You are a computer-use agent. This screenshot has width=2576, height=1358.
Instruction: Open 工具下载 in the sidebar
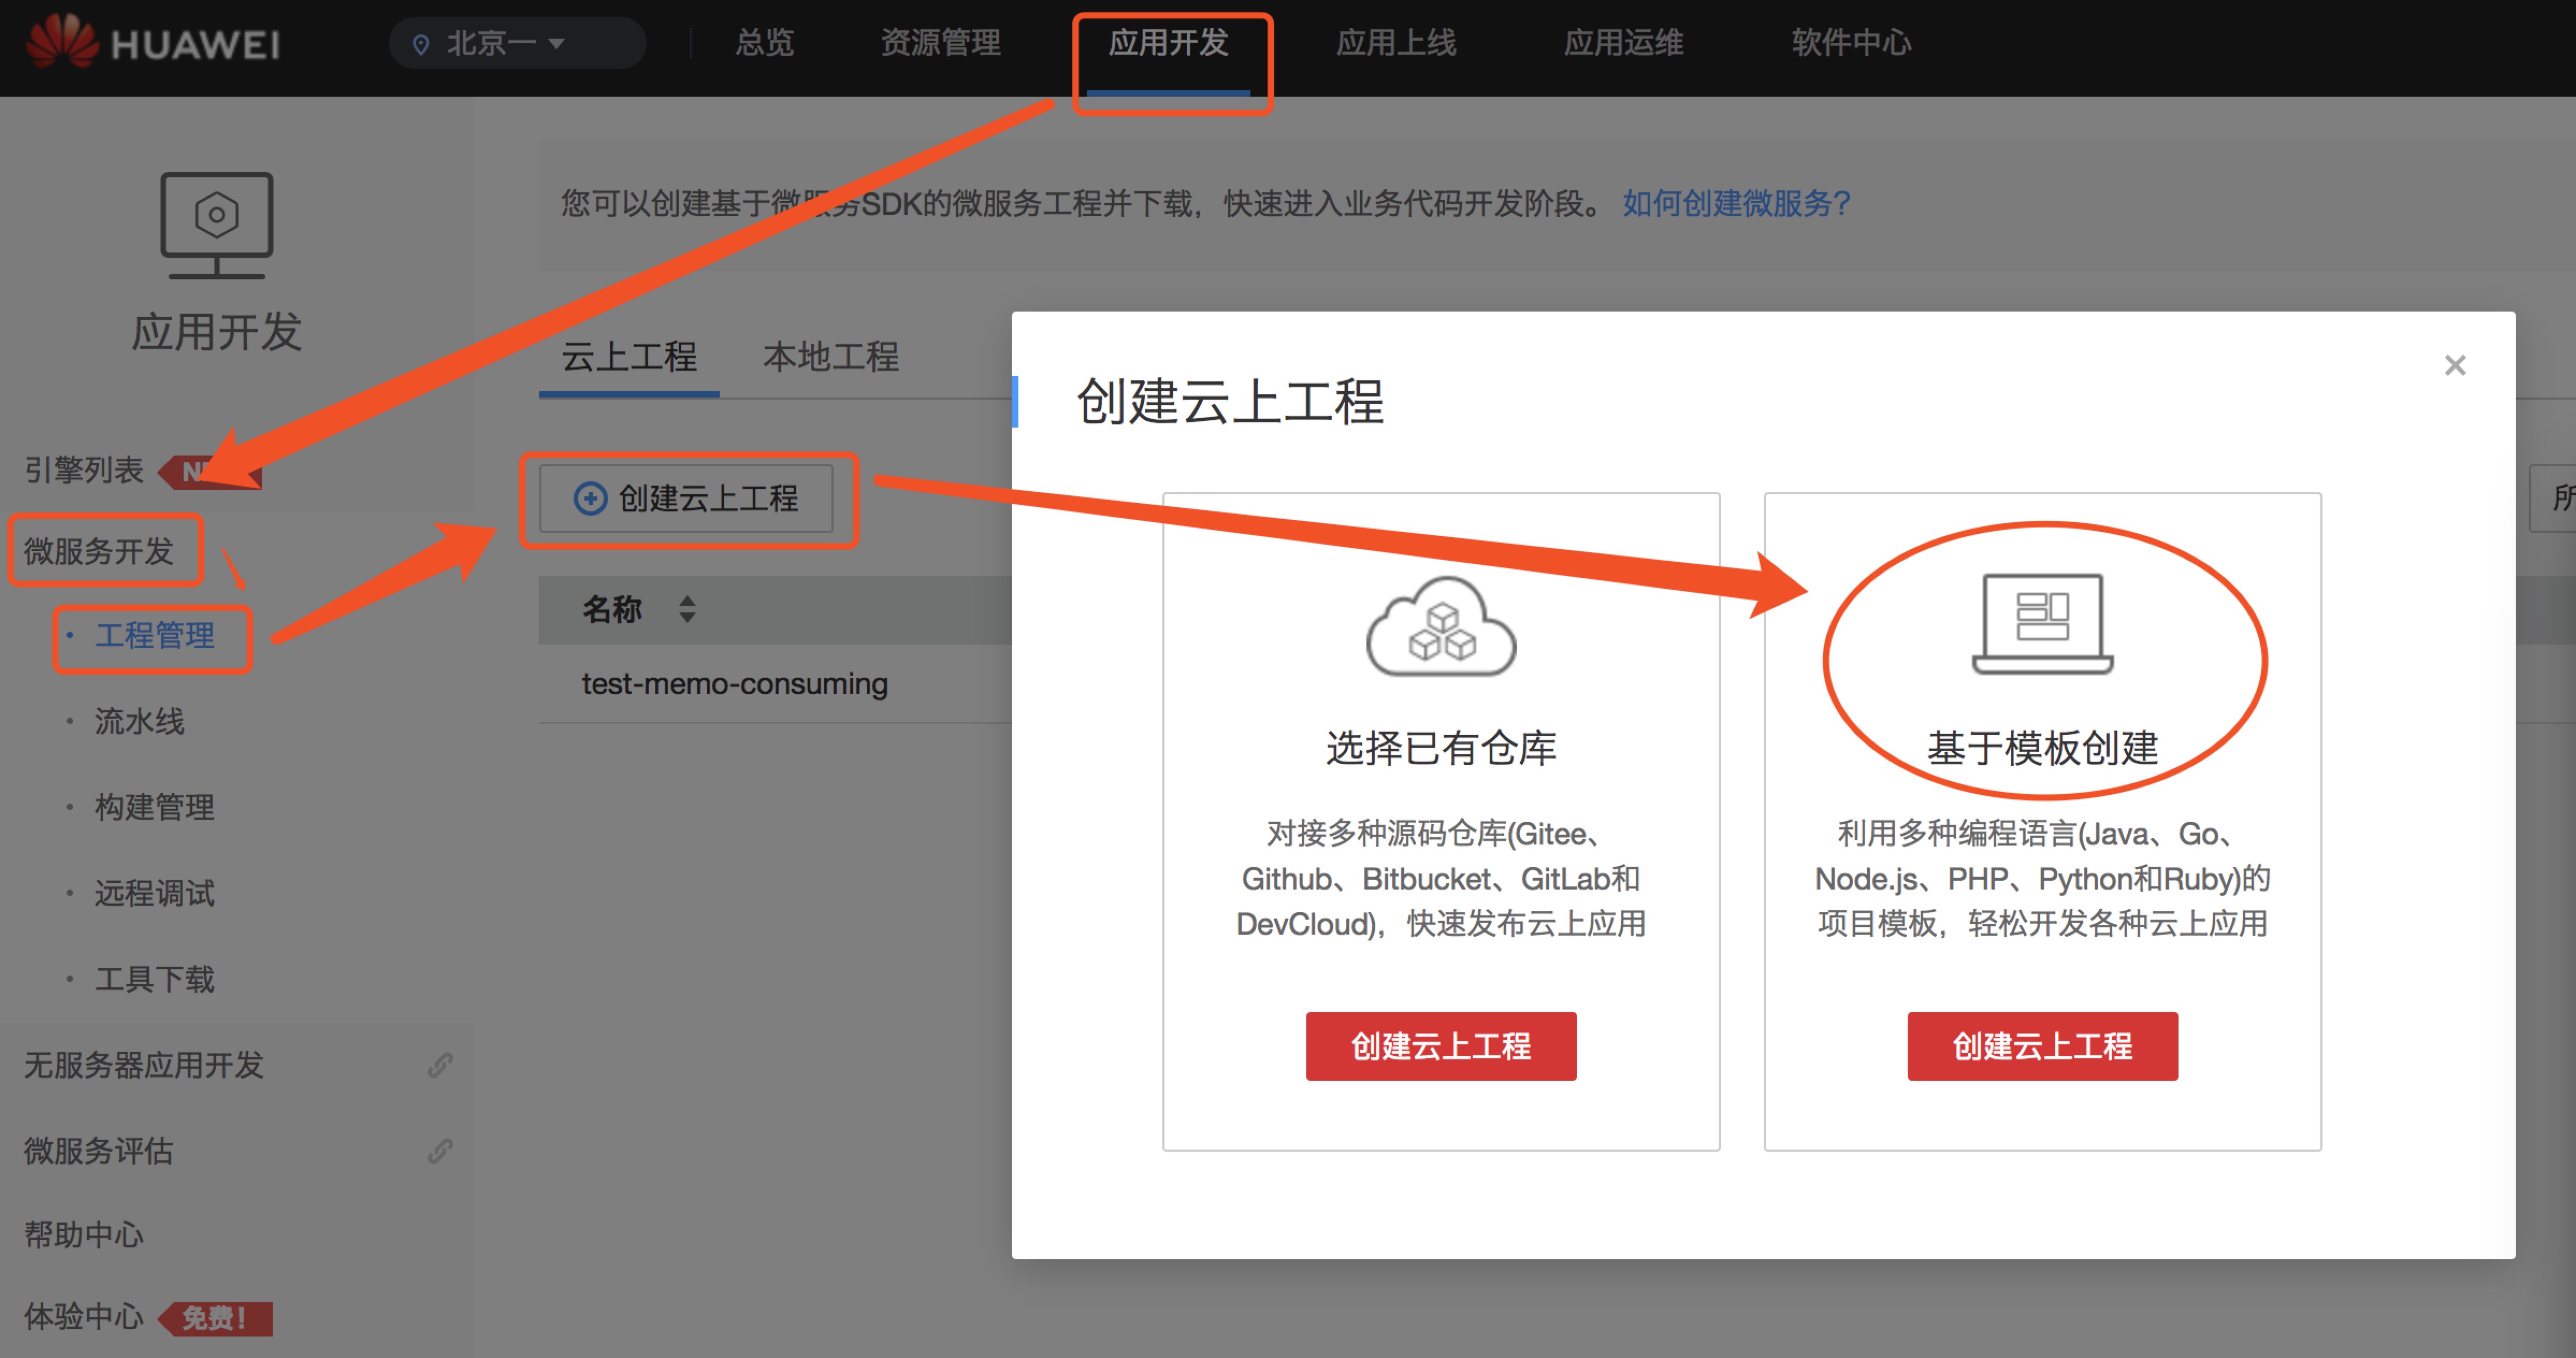[x=154, y=979]
